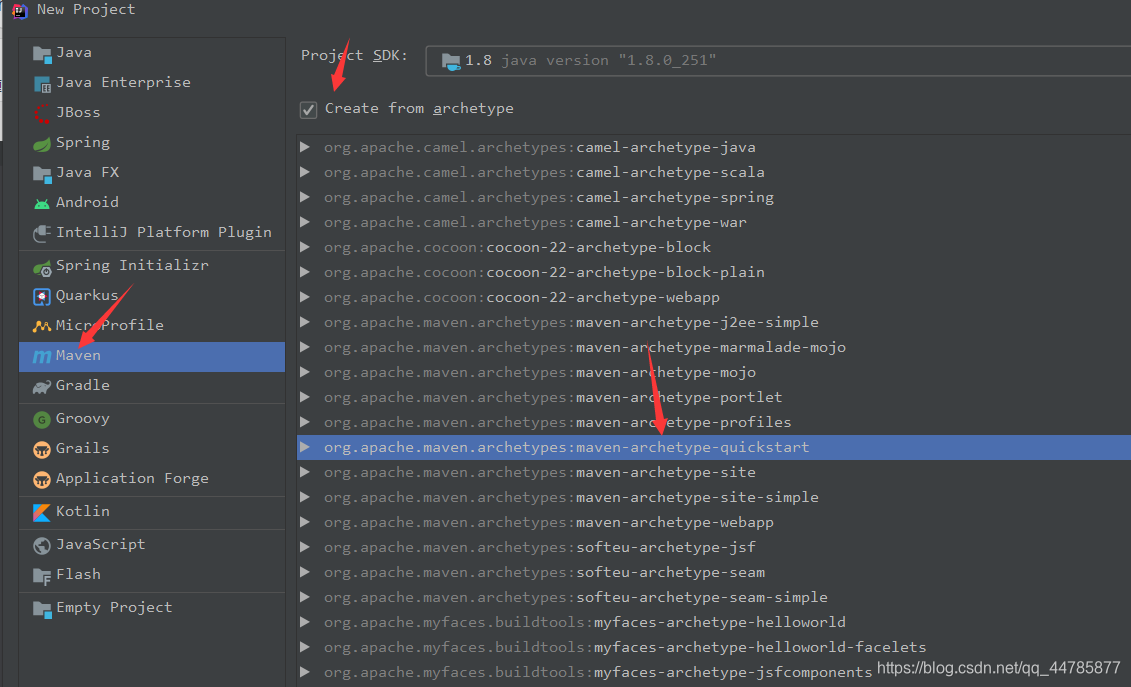Select the Grails icon
Viewport: 1131px width, 687px height.
(42, 450)
